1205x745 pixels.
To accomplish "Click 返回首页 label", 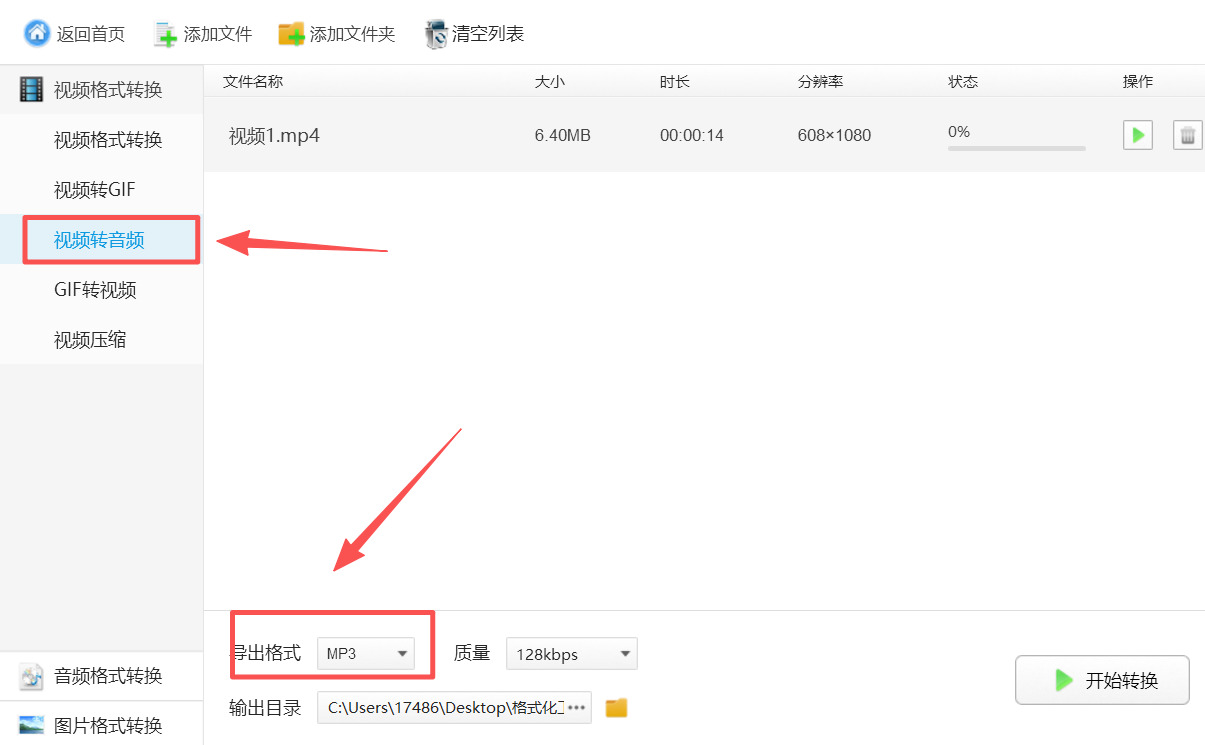I will click(x=91, y=34).
